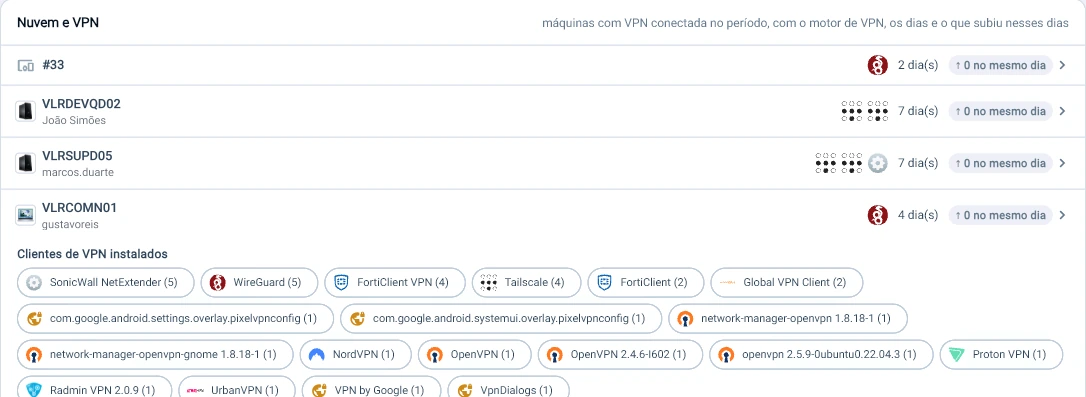
Task: Click '4 dia(s)' in the VLRCOMN01 row
Action: tap(918, 215)
